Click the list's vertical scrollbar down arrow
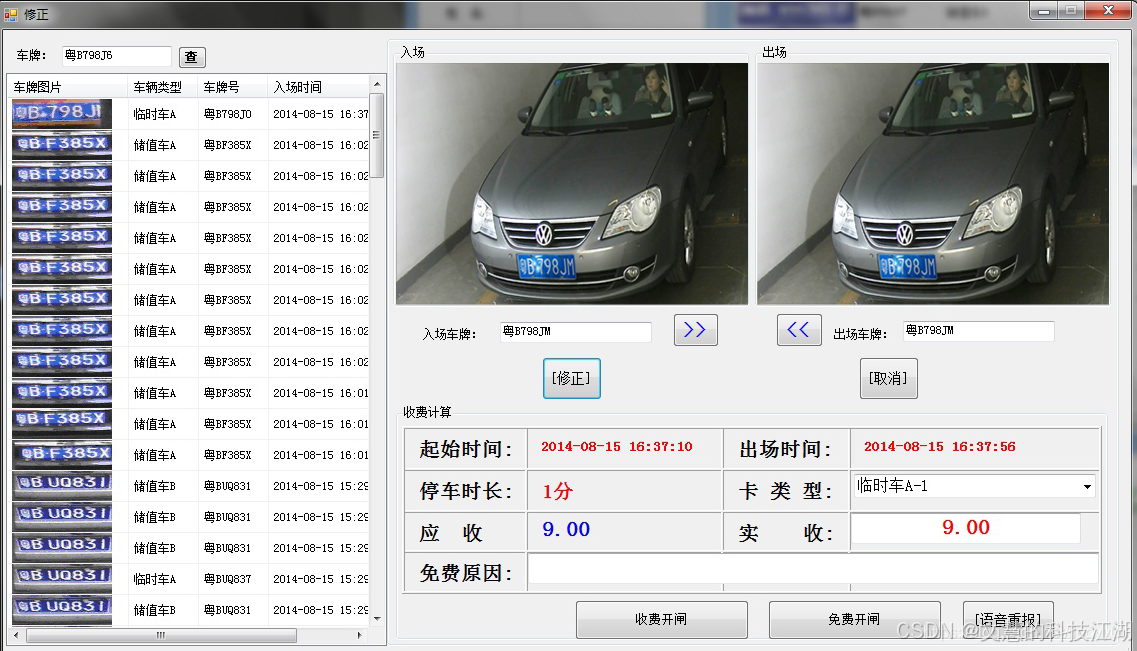 [377, 618]
